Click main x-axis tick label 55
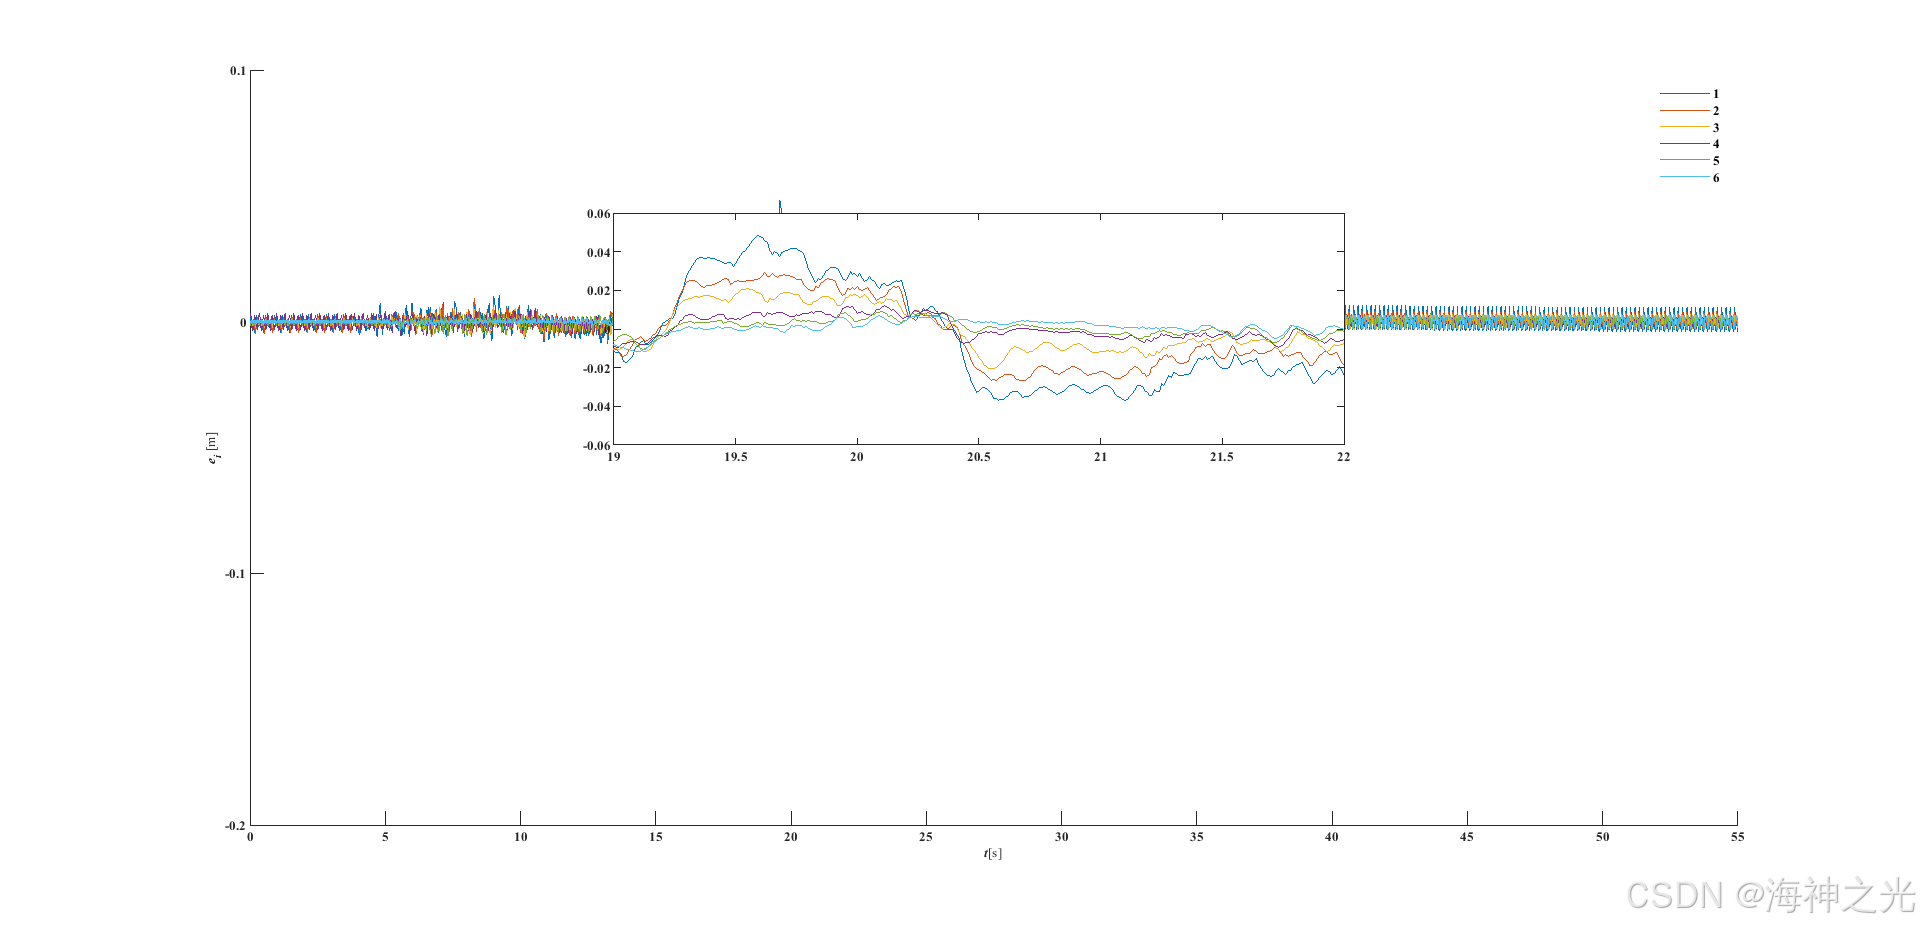Screen dimensions: 1920x927 (x=1737, y=837)
